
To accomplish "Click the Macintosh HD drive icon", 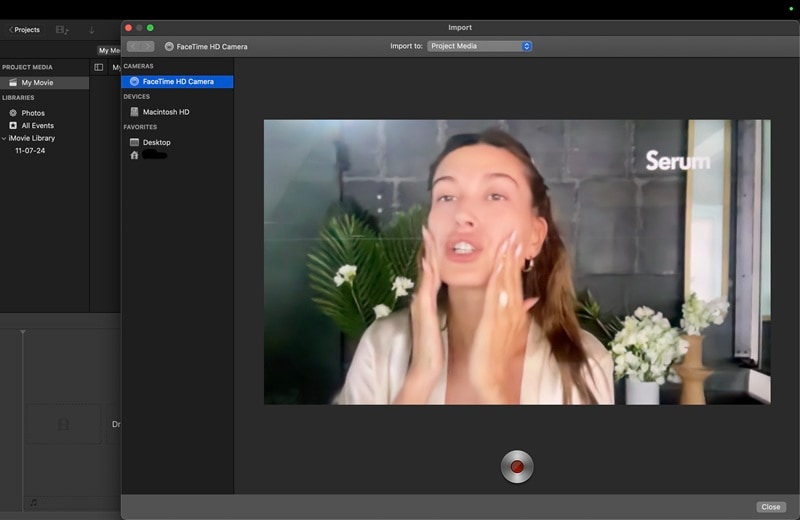I will point(134,112).
